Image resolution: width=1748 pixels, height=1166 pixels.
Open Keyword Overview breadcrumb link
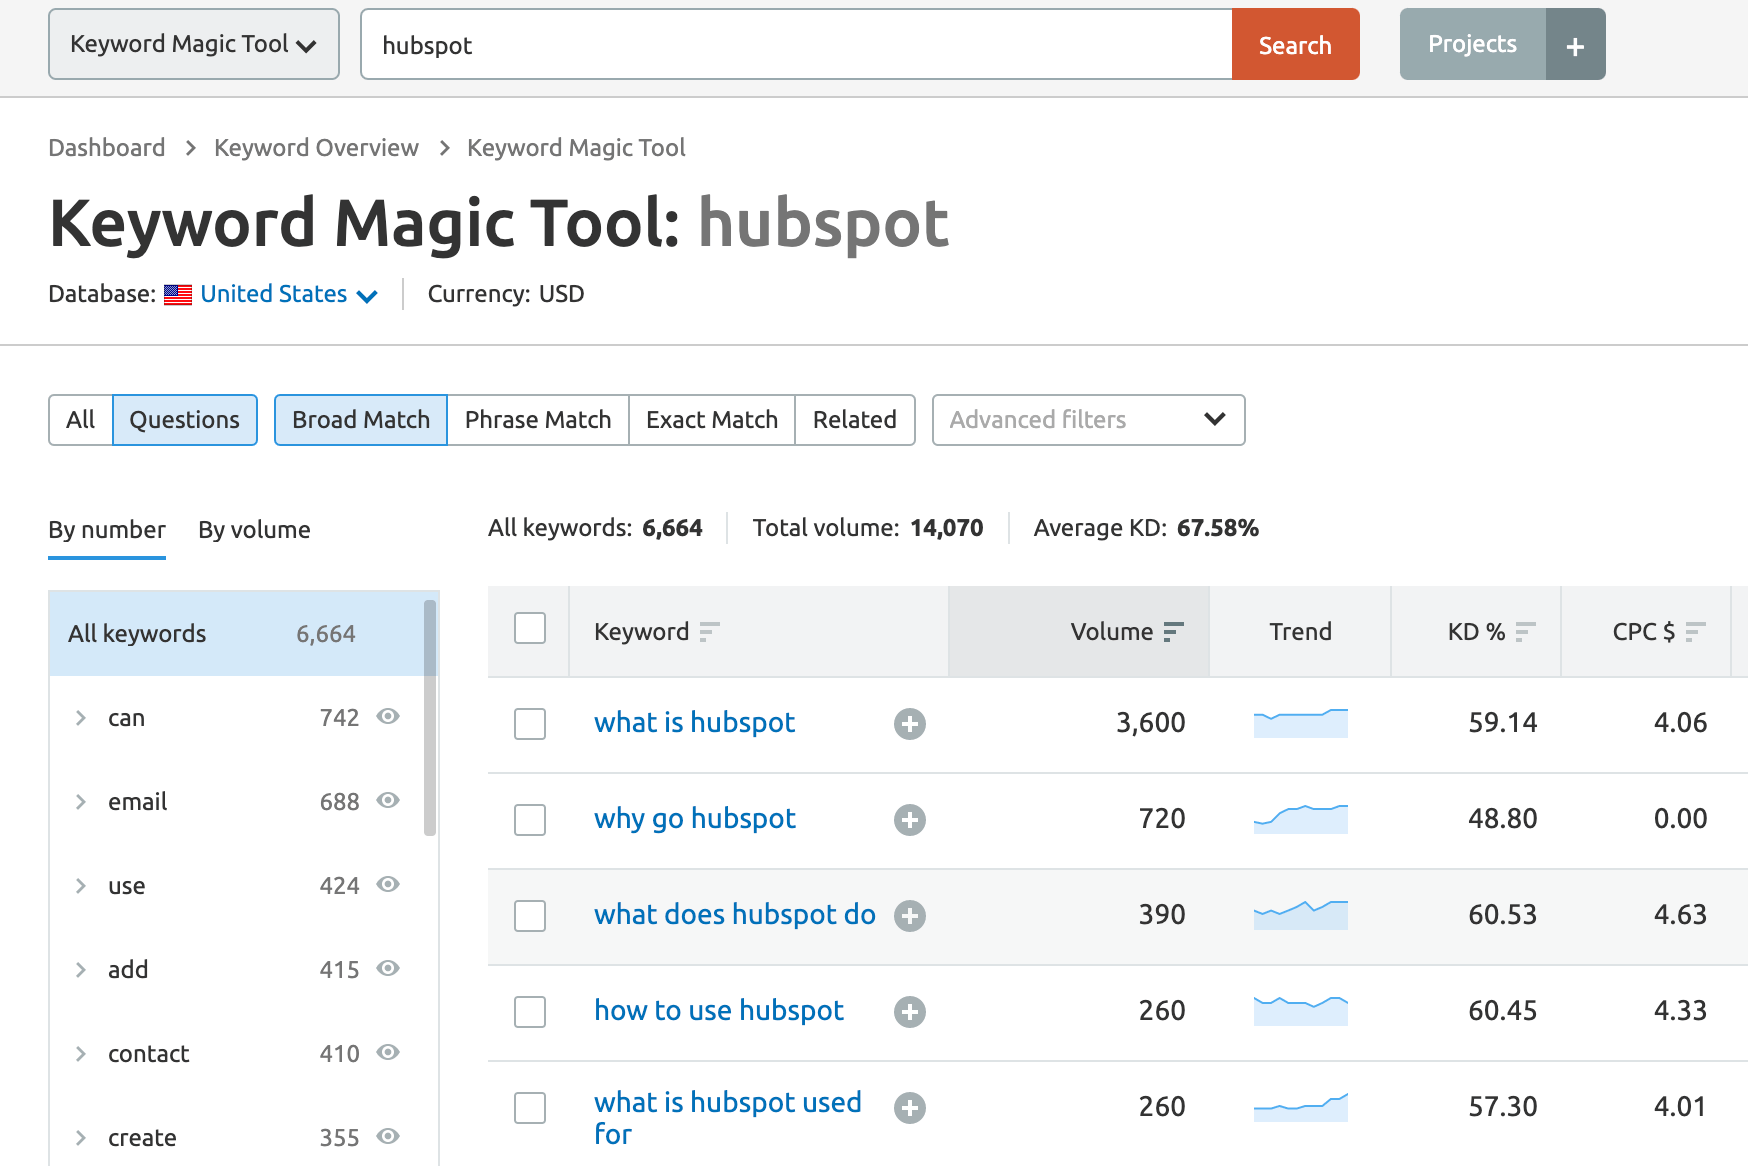tap(316, 148)
